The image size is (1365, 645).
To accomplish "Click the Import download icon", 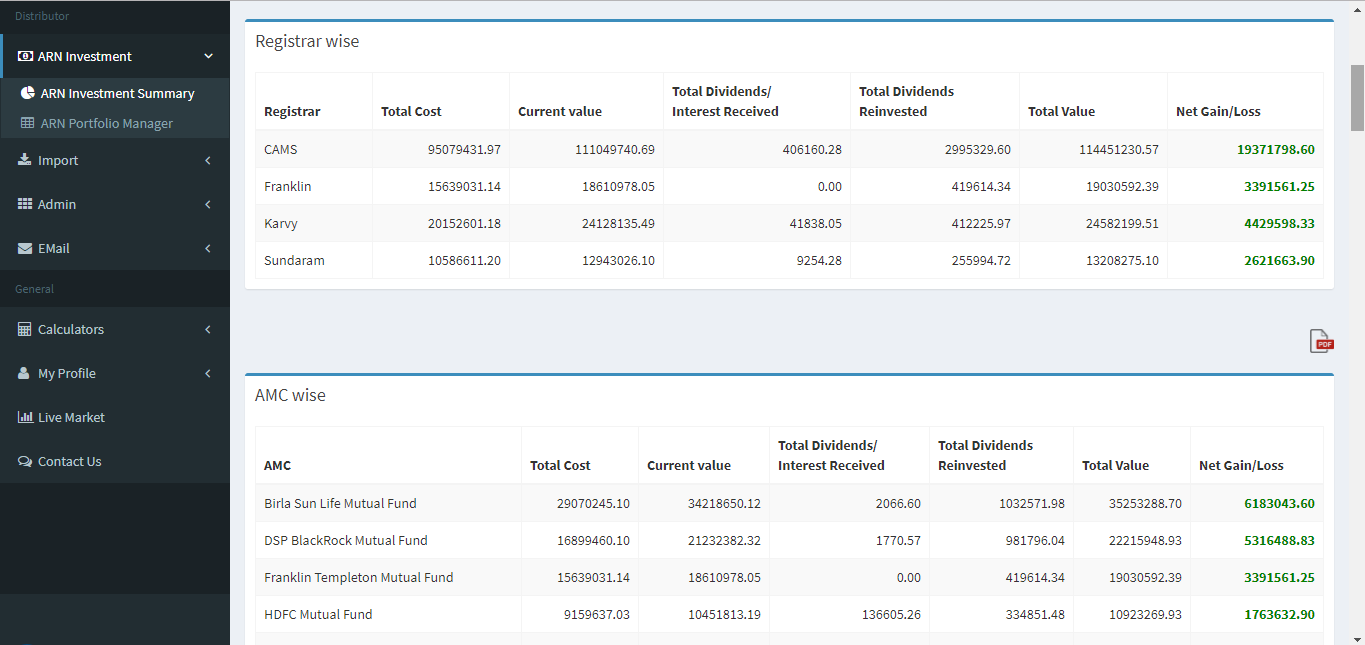I will (x=25, y=160).
